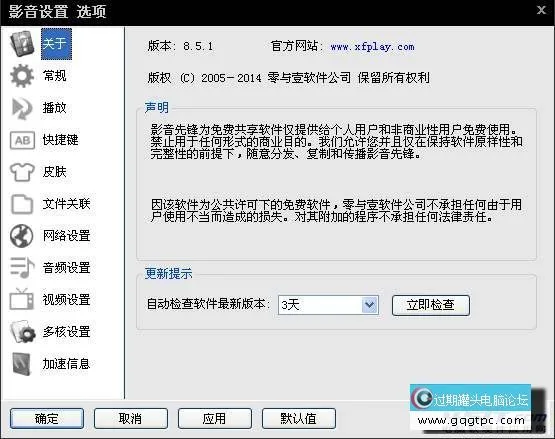The image size is (555, 439).
Task: Expand the 3天 update interval dropdown
Action: pos(370,305)
